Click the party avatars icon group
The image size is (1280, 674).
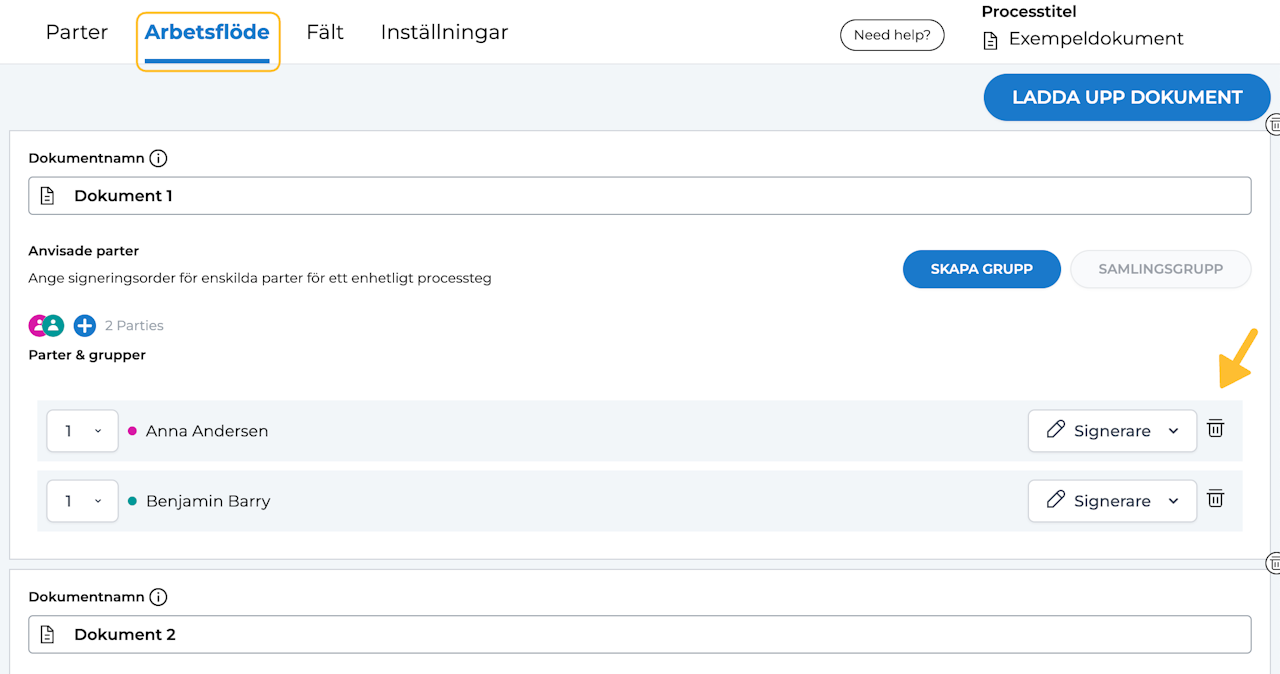coord(46,325)
